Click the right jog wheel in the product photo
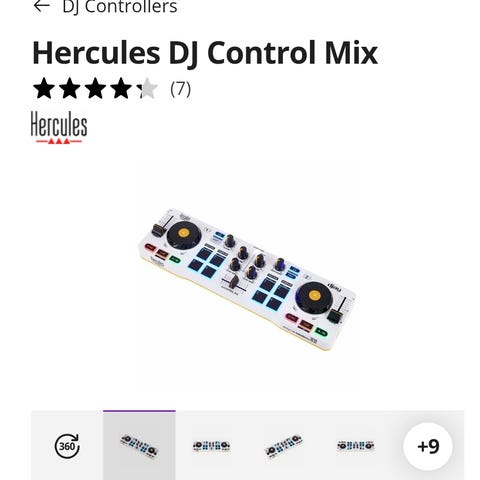The image size is (480, 480). 314,297
